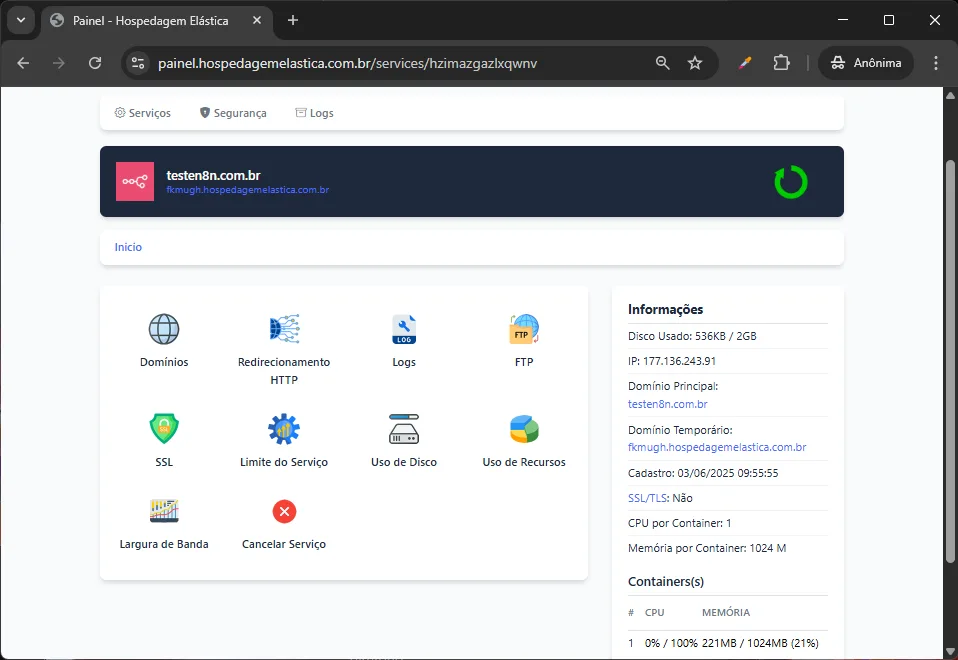
Task: Click the CPU por Container: 1 text
Action: pyautogui.click(x=679, y=523)
